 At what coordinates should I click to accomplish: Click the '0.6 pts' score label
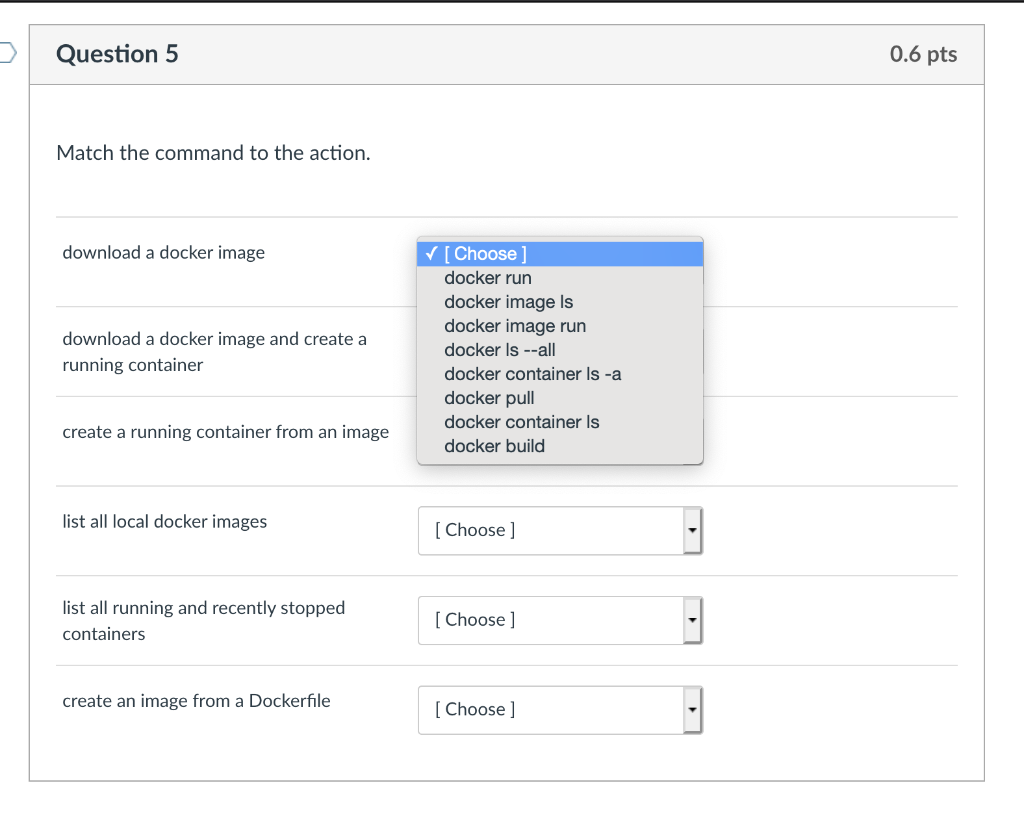pyautogui.click(x=923, y=54)
